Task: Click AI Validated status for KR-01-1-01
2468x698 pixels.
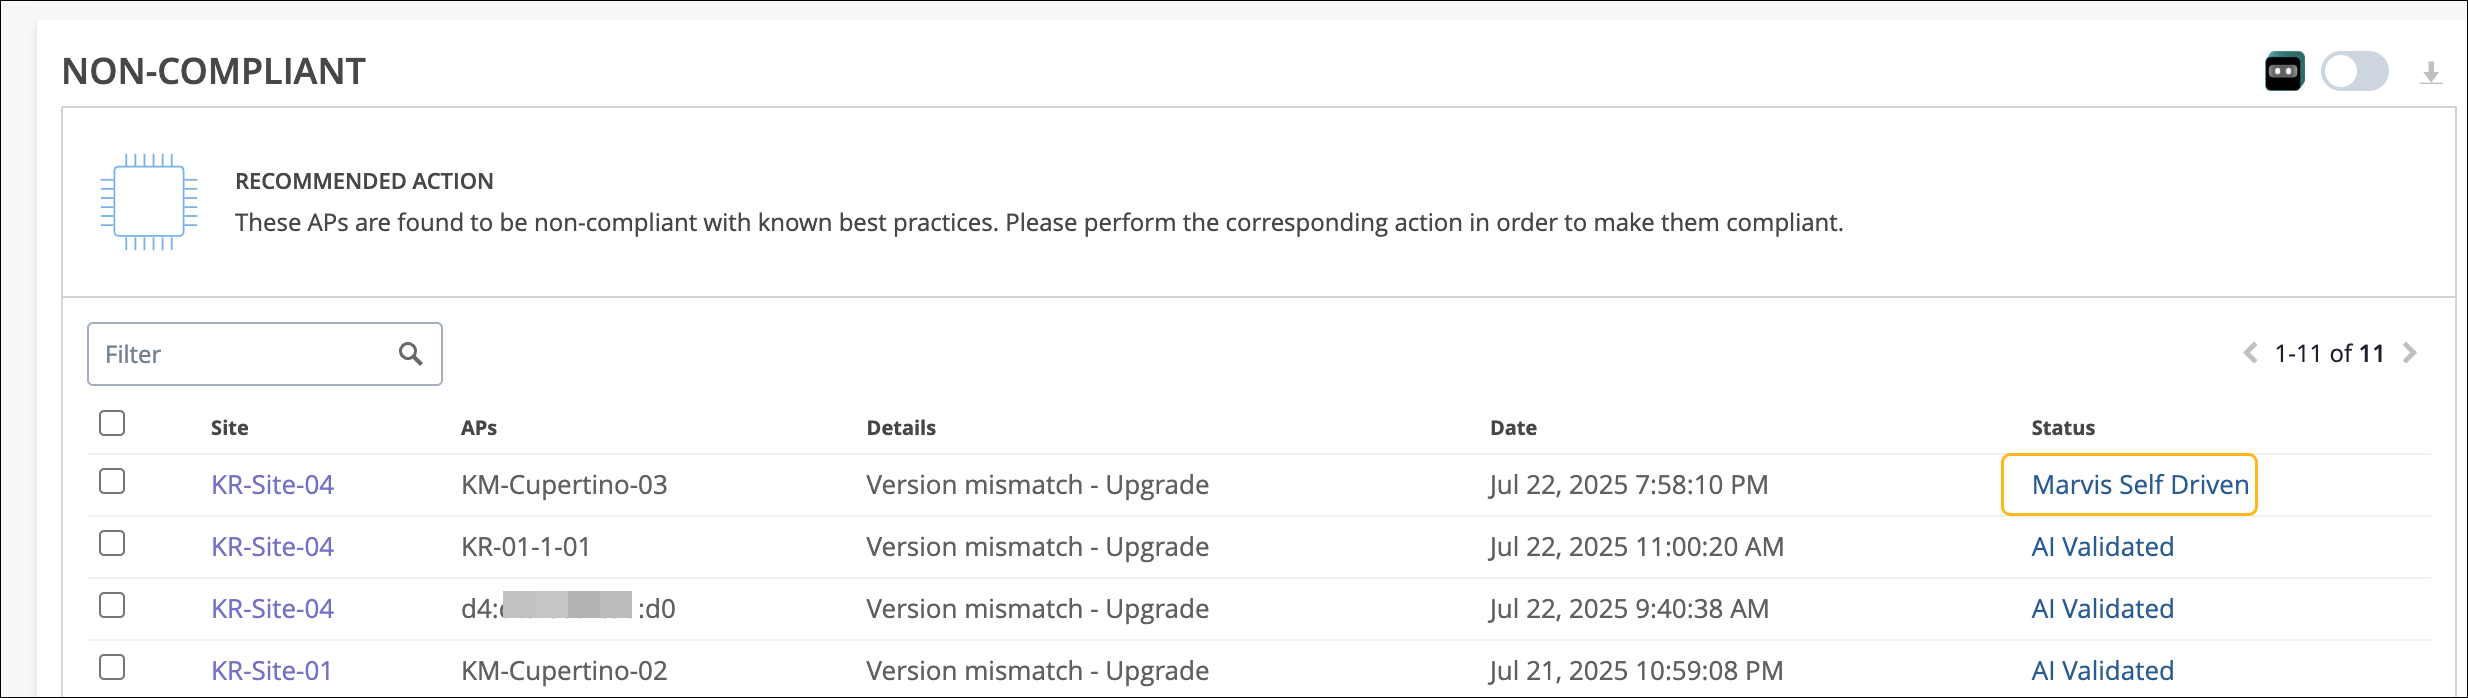Action: [2102, 547]
